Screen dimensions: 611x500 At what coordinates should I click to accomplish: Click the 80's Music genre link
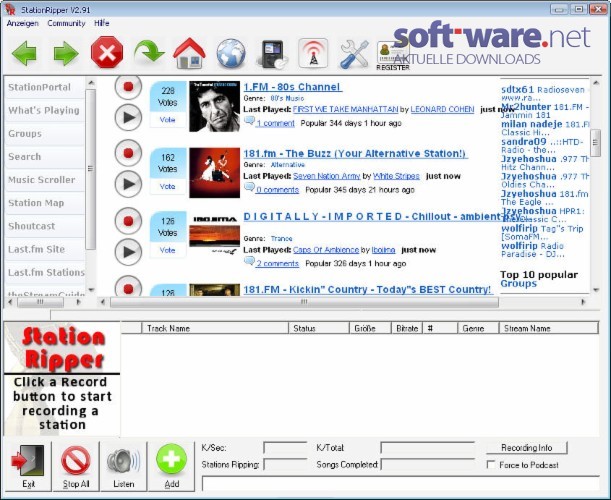click(x=287, y=98)
